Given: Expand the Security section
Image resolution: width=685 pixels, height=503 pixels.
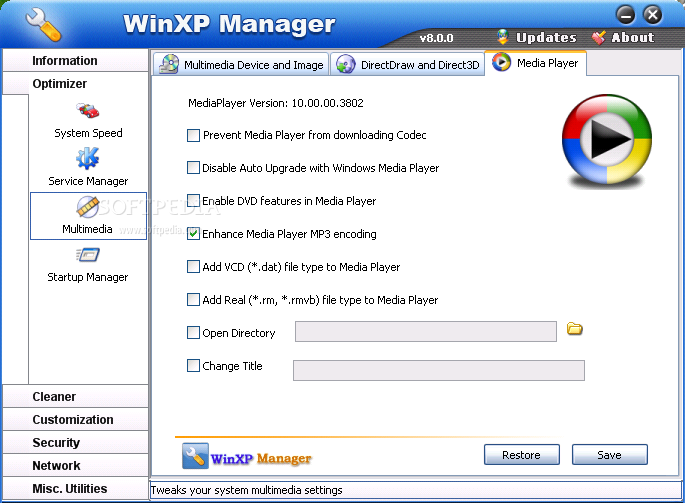Looking at the screenshot, I should point(75,443).
